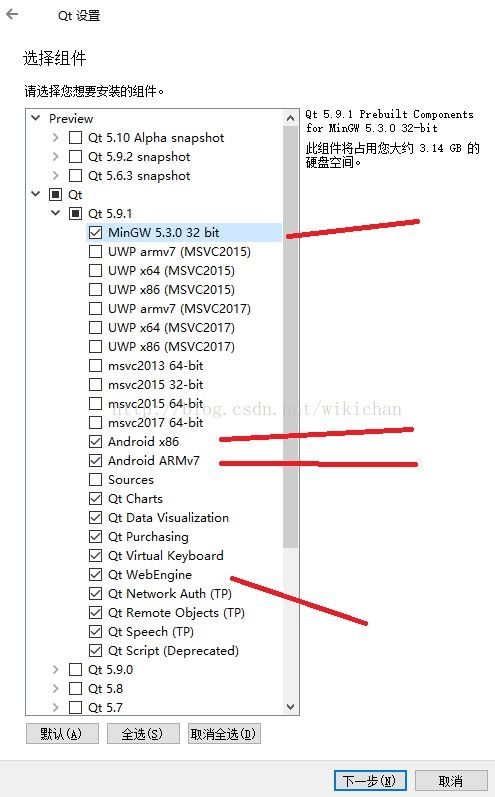This screenshot has height=797, width=495.
Task: Click 下一步(N) next button
Action: 370,780
